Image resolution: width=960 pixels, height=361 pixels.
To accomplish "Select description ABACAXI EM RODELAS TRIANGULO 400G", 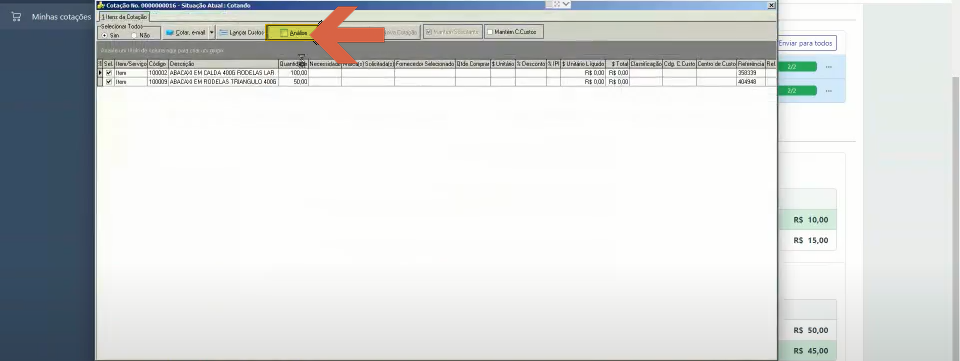I will (x=223, y=81).
